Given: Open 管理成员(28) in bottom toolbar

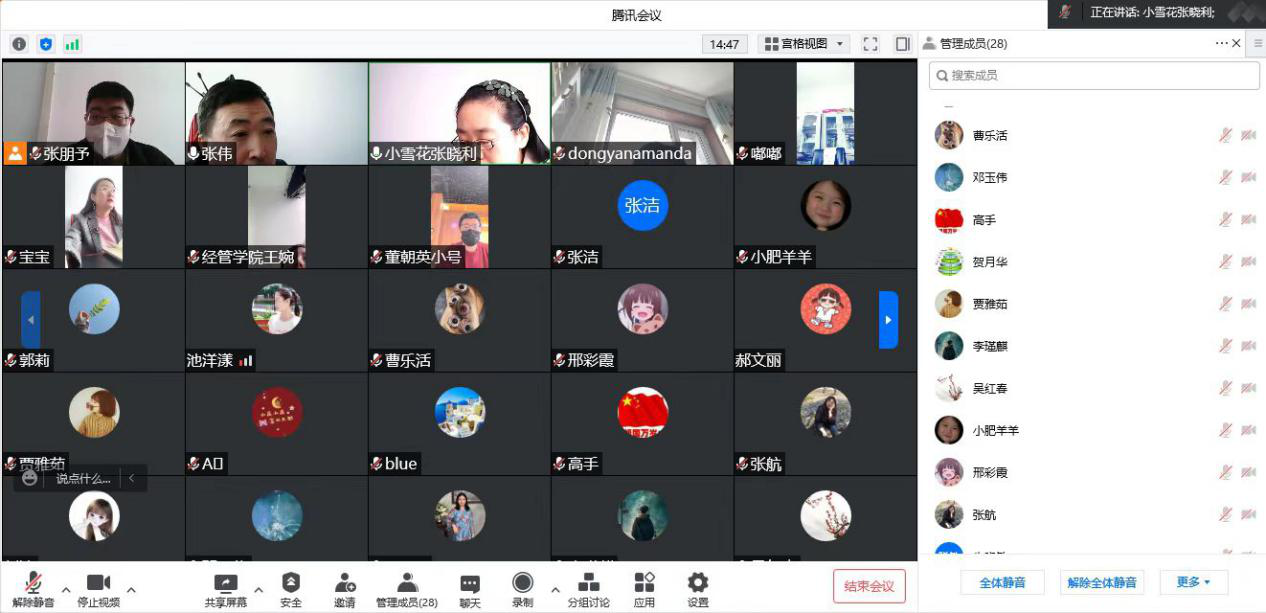Looking at the screenshot, I should coord(406,584).
